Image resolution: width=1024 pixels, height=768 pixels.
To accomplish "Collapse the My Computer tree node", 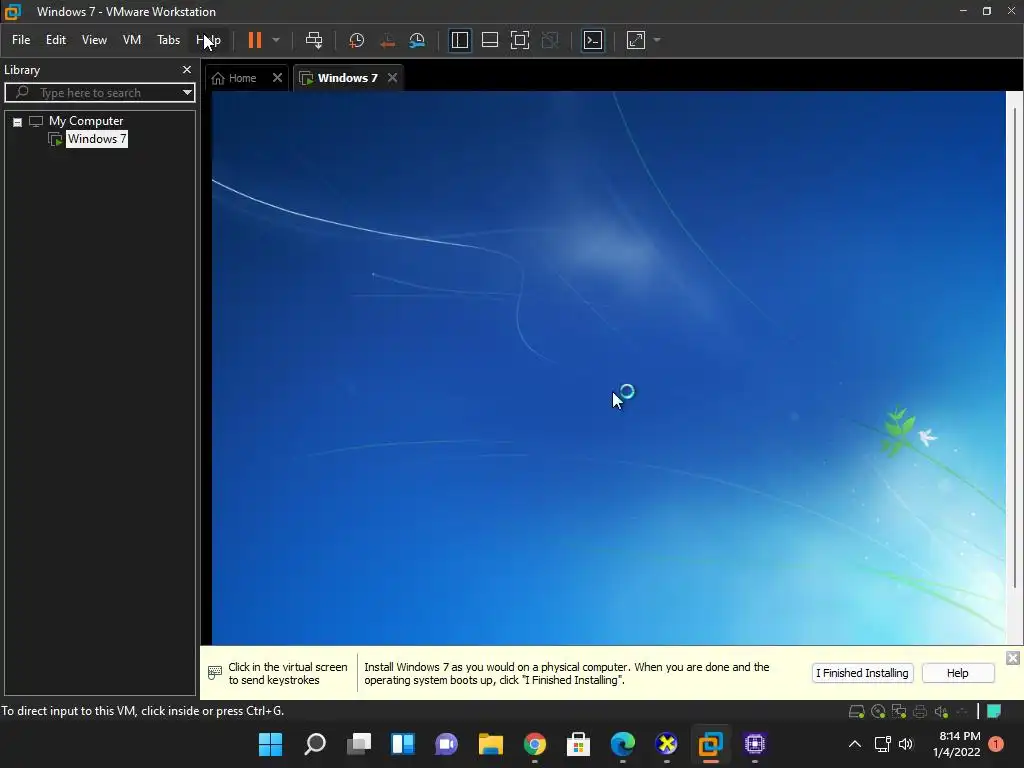I will 18,122.
